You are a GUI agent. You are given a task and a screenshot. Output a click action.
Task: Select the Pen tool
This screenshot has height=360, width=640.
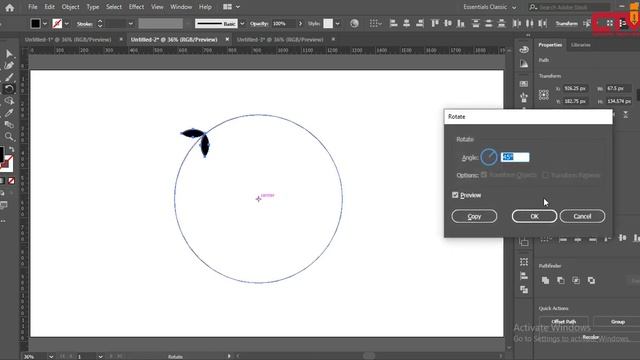pos(9,65)
